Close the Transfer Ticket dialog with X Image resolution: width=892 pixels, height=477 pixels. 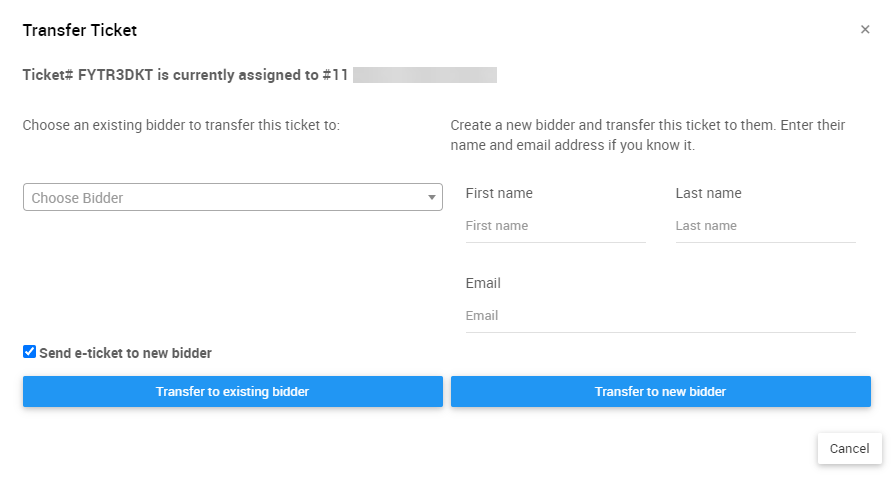pyautogui.click(x=865, y=30)
